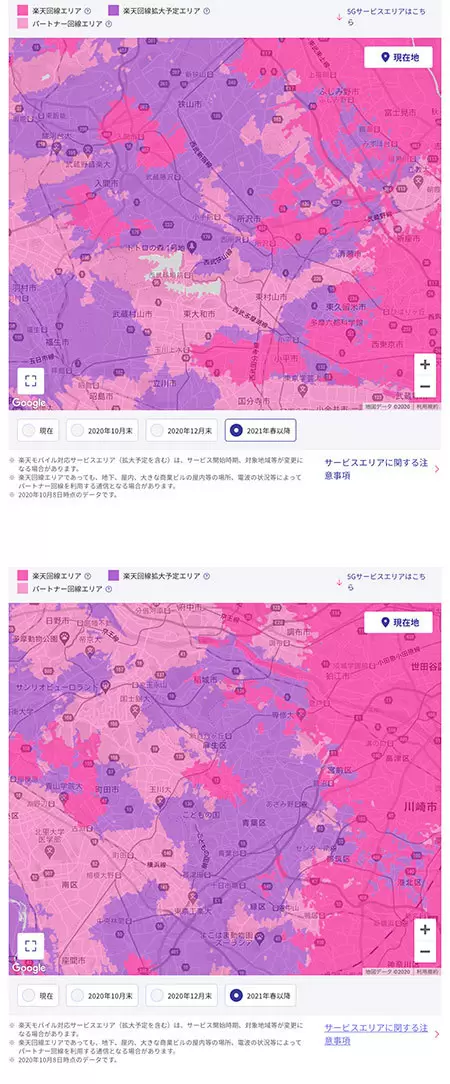Open fullscreen view of upper map

pyautogui.click(x=30, y=381)
